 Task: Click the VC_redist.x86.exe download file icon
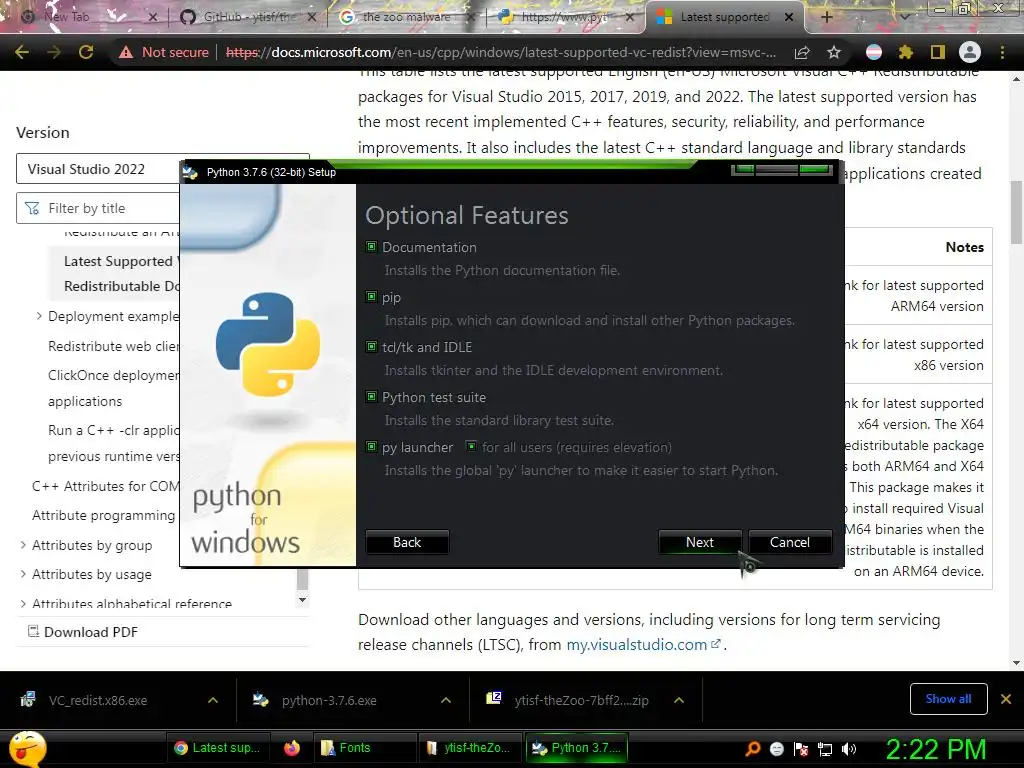pos(27,699)
